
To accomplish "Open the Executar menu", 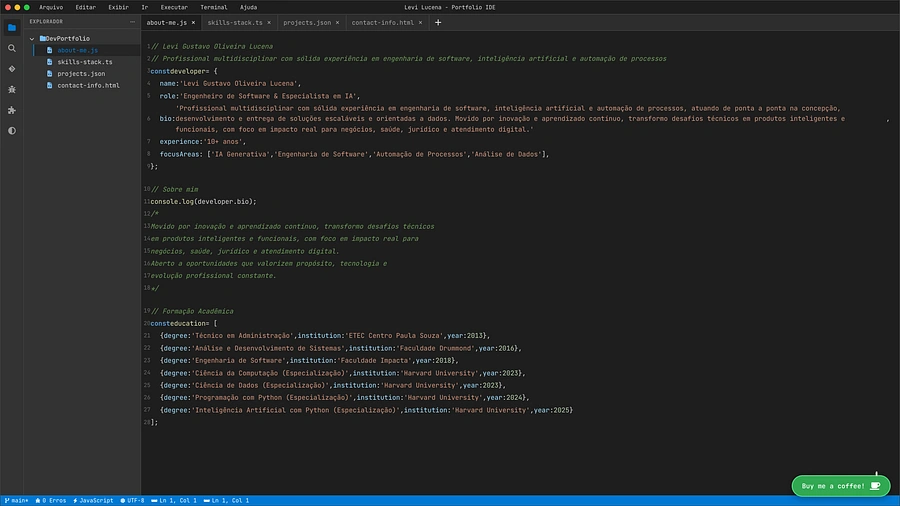I will pos(174,6).
